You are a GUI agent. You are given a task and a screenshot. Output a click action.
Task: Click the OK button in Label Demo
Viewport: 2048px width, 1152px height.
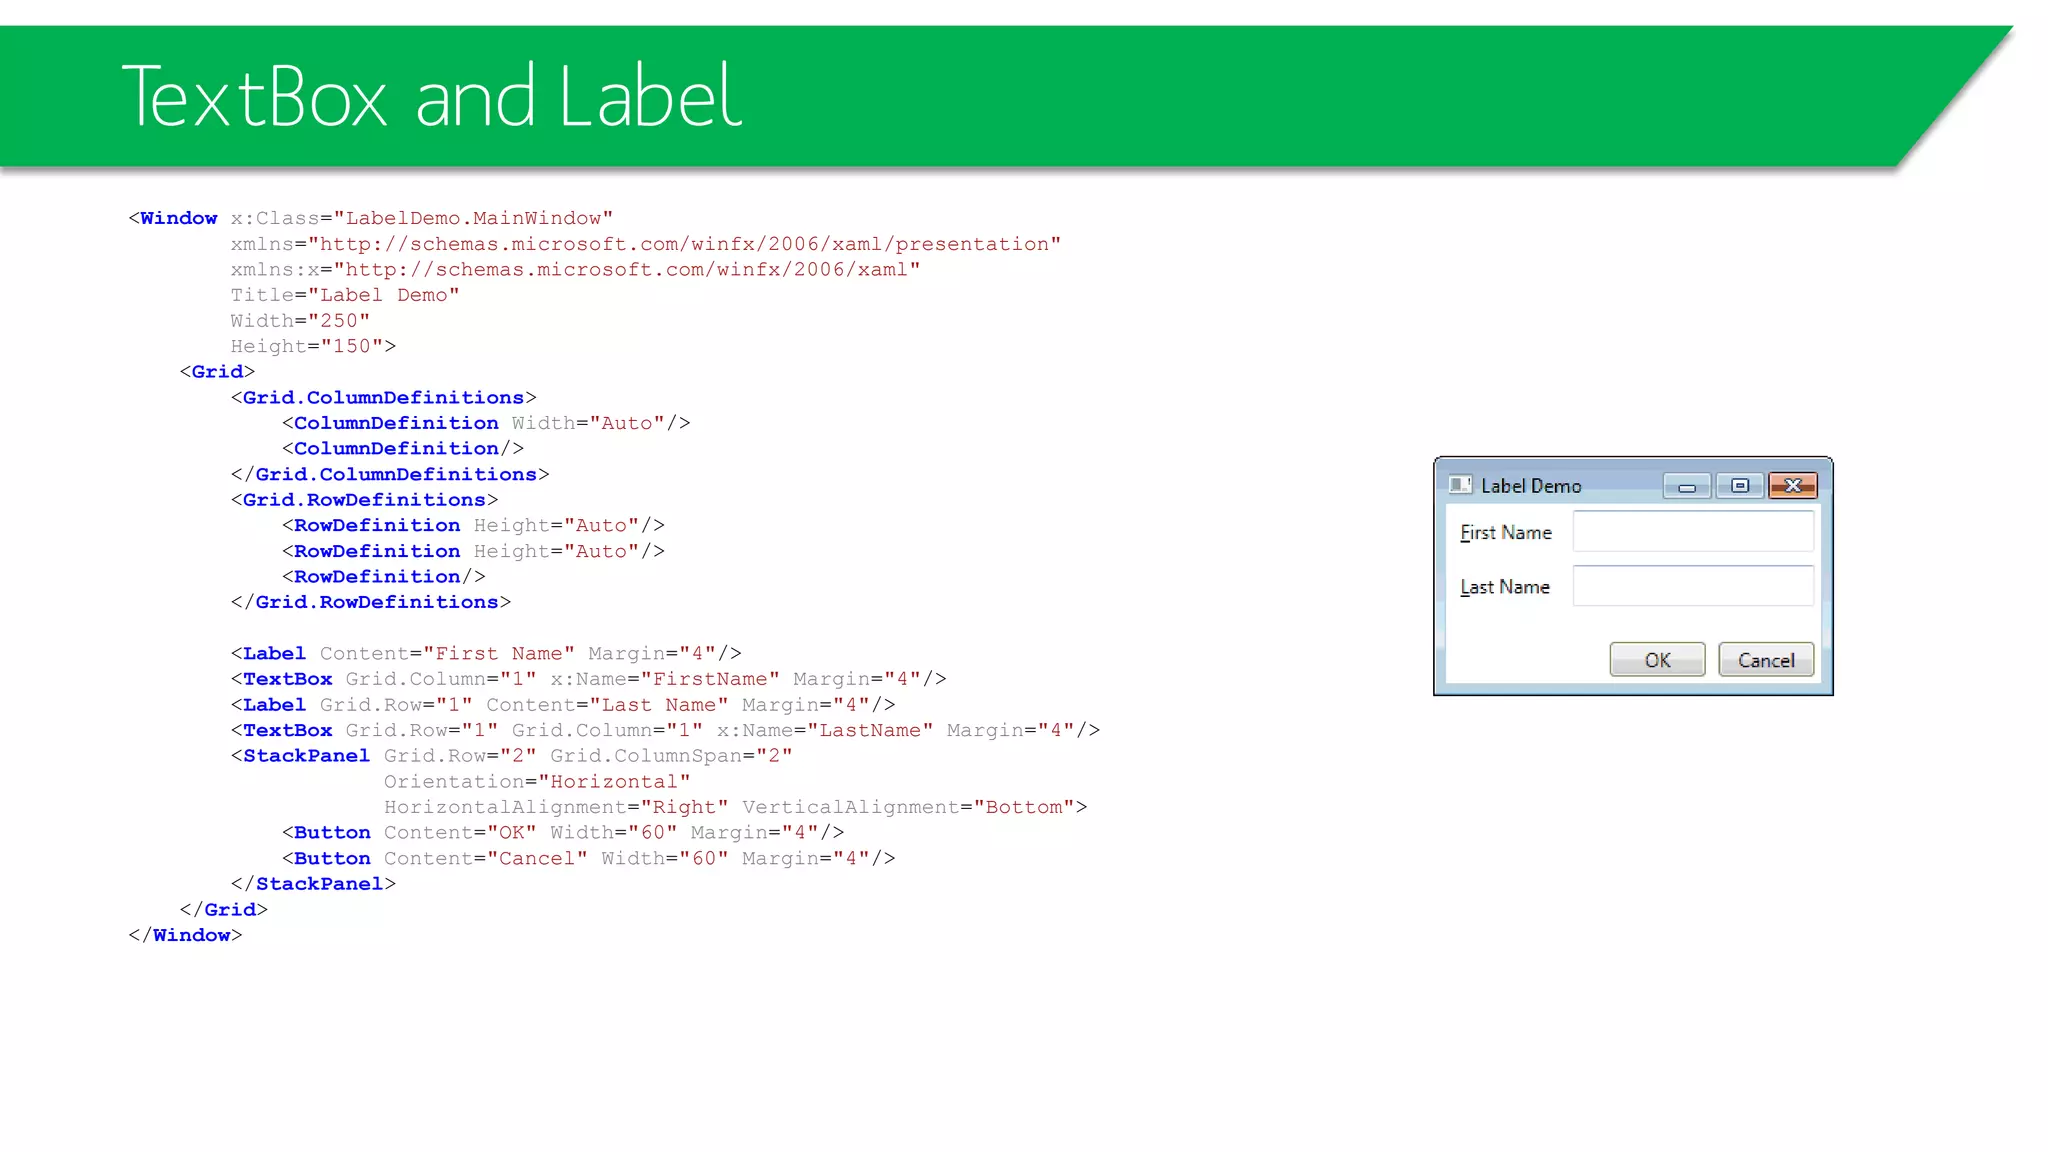(x=1657, y=660)
